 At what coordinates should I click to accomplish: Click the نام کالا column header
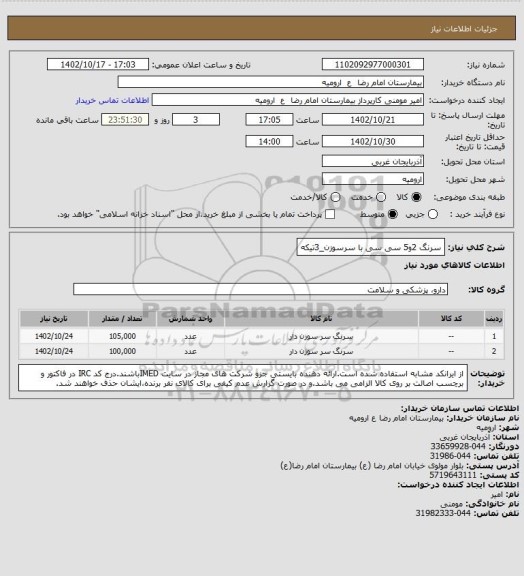click(322, 318)
